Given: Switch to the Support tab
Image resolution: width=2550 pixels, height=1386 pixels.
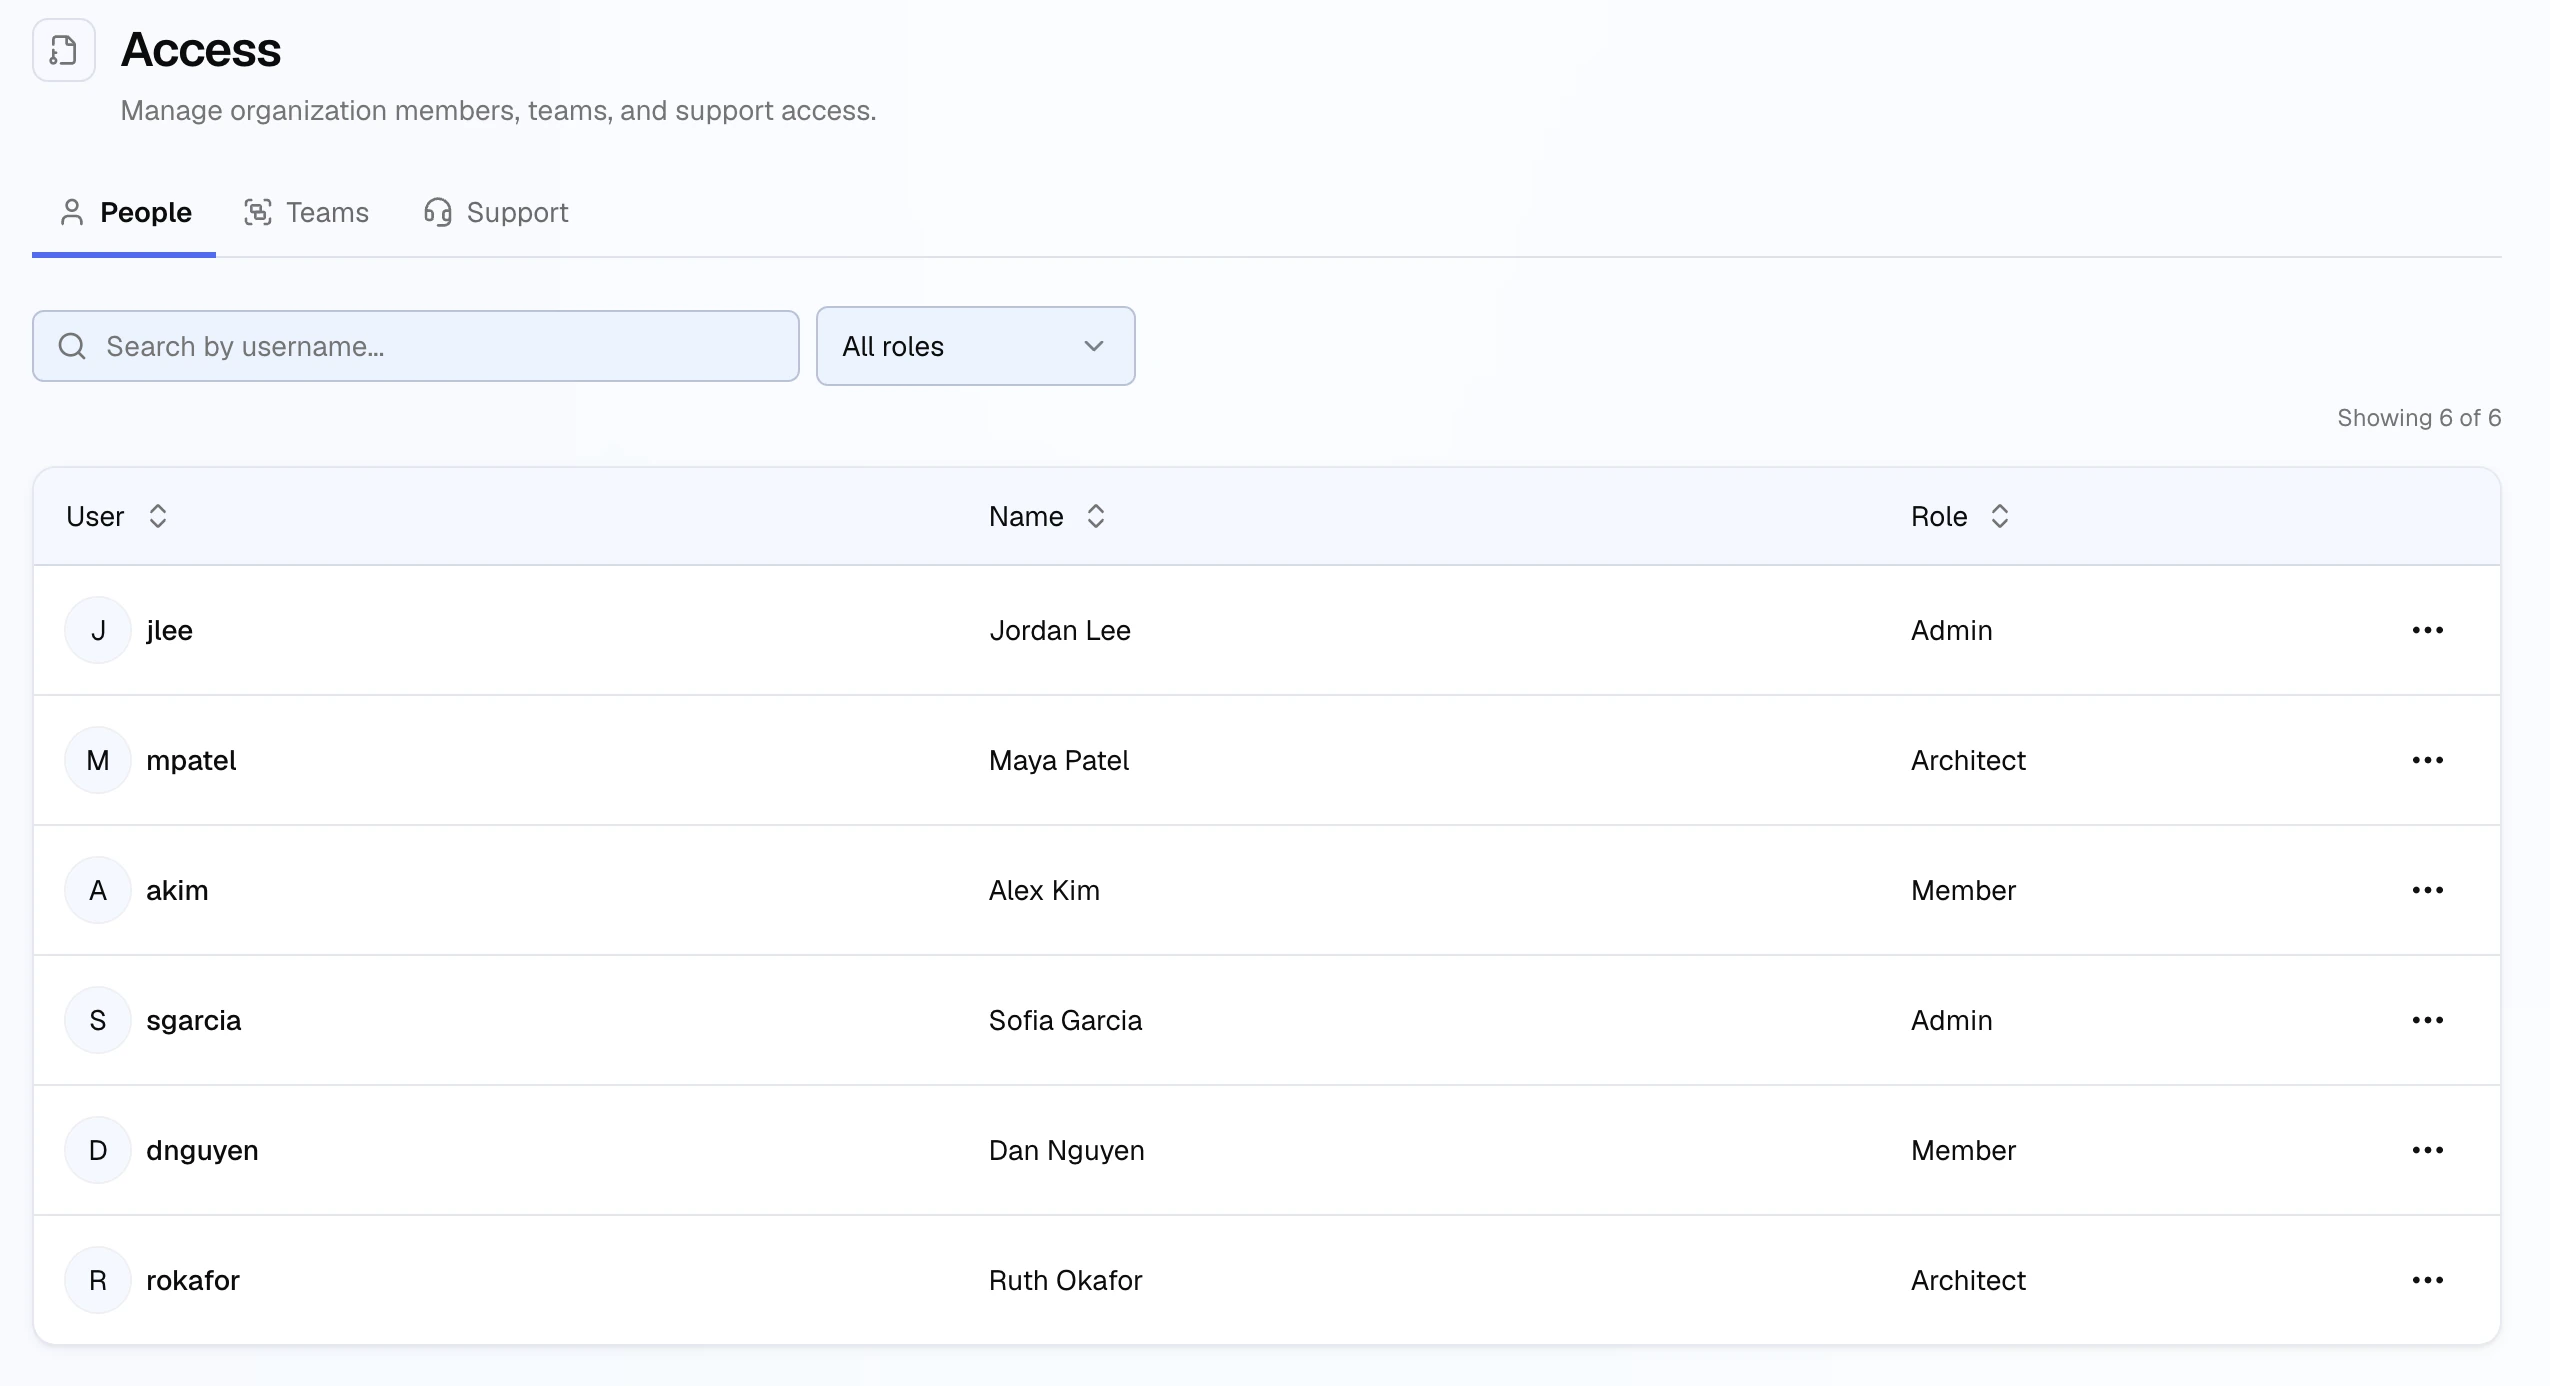Looking at the screenshot, I should pyautogui.click(x=496, y=212).
